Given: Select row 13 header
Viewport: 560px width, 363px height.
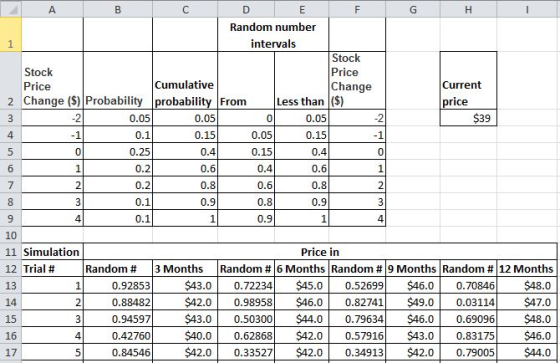Looking at the screenshot, I should click(x=11, y=285).
